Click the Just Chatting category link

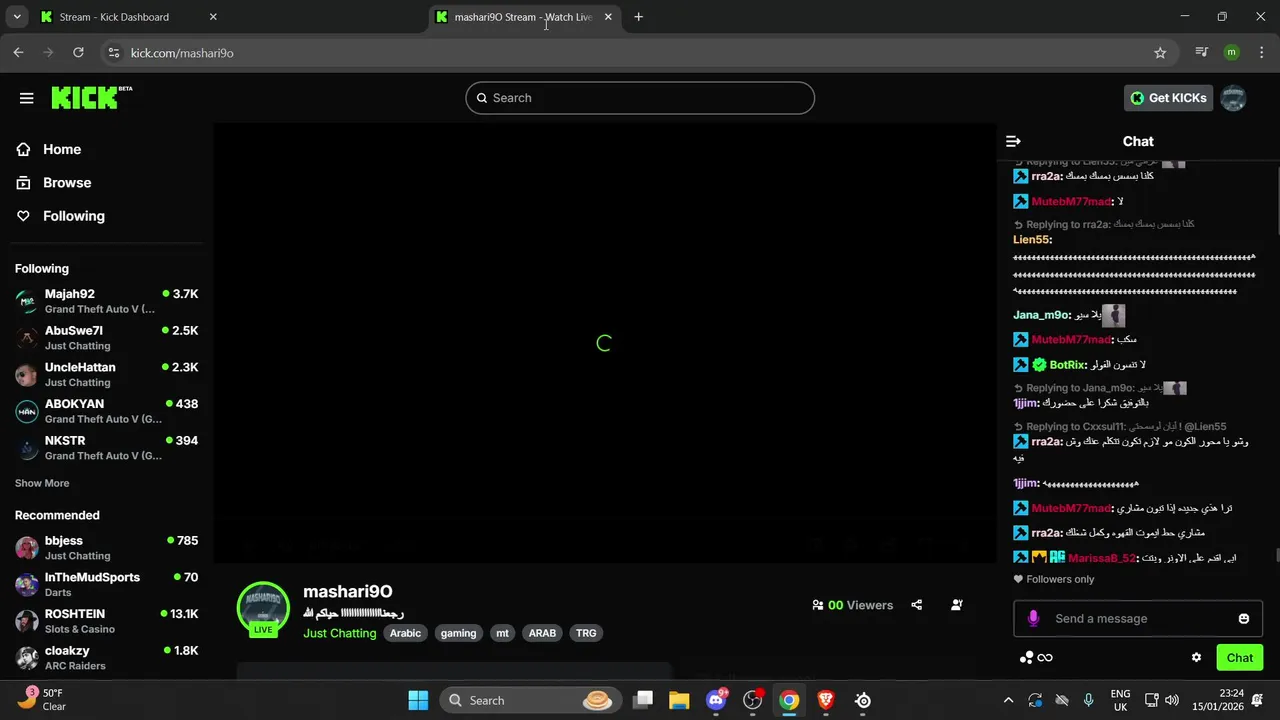[x=340, y=633]
